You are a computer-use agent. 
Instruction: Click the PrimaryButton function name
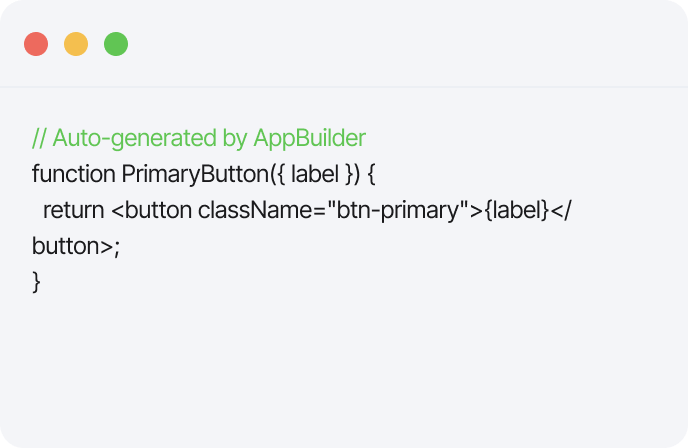pos(184,173)
